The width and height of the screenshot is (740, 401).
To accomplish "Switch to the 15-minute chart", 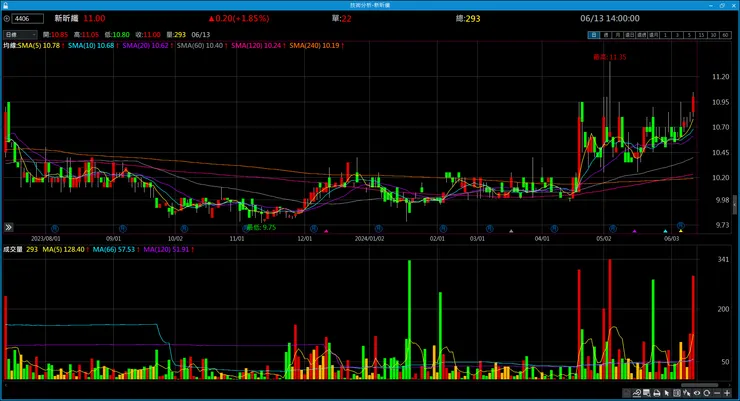I will [701, 35].
